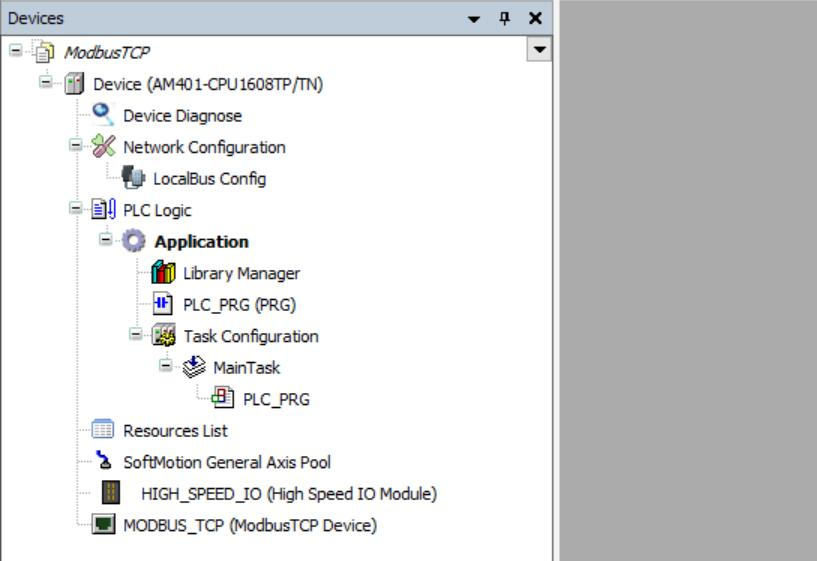Click the HIGH_SPEED_IO module icon
Viewport: 817px width, 561px height.
pos(113,494)
